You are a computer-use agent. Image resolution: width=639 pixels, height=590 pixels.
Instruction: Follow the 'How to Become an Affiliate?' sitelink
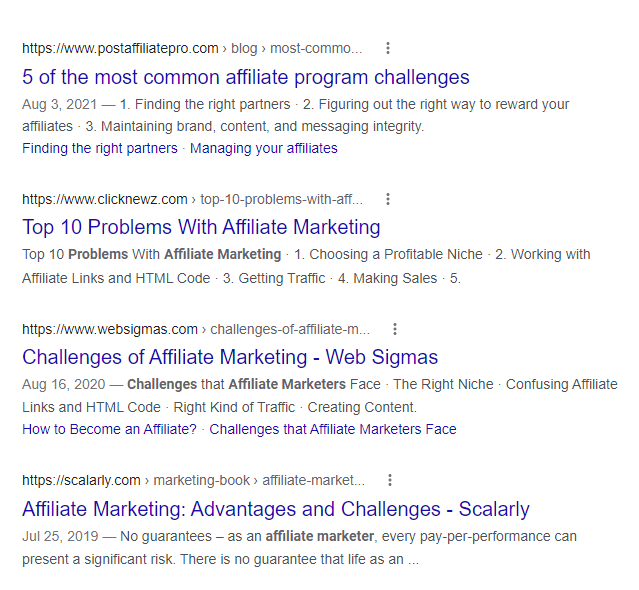click(x=109, y=429)
